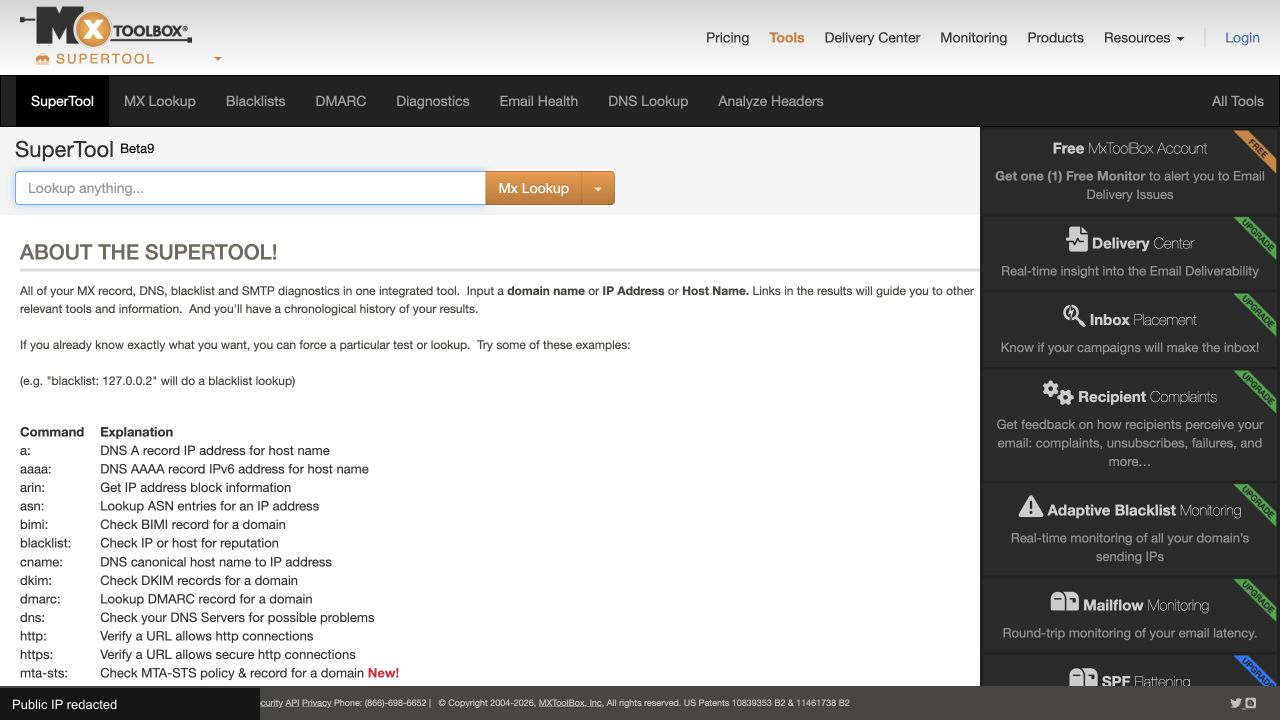This screenshot has width=1280, height=720.
Task: Click the 'dmarc:' command
Action: (40, 599)
